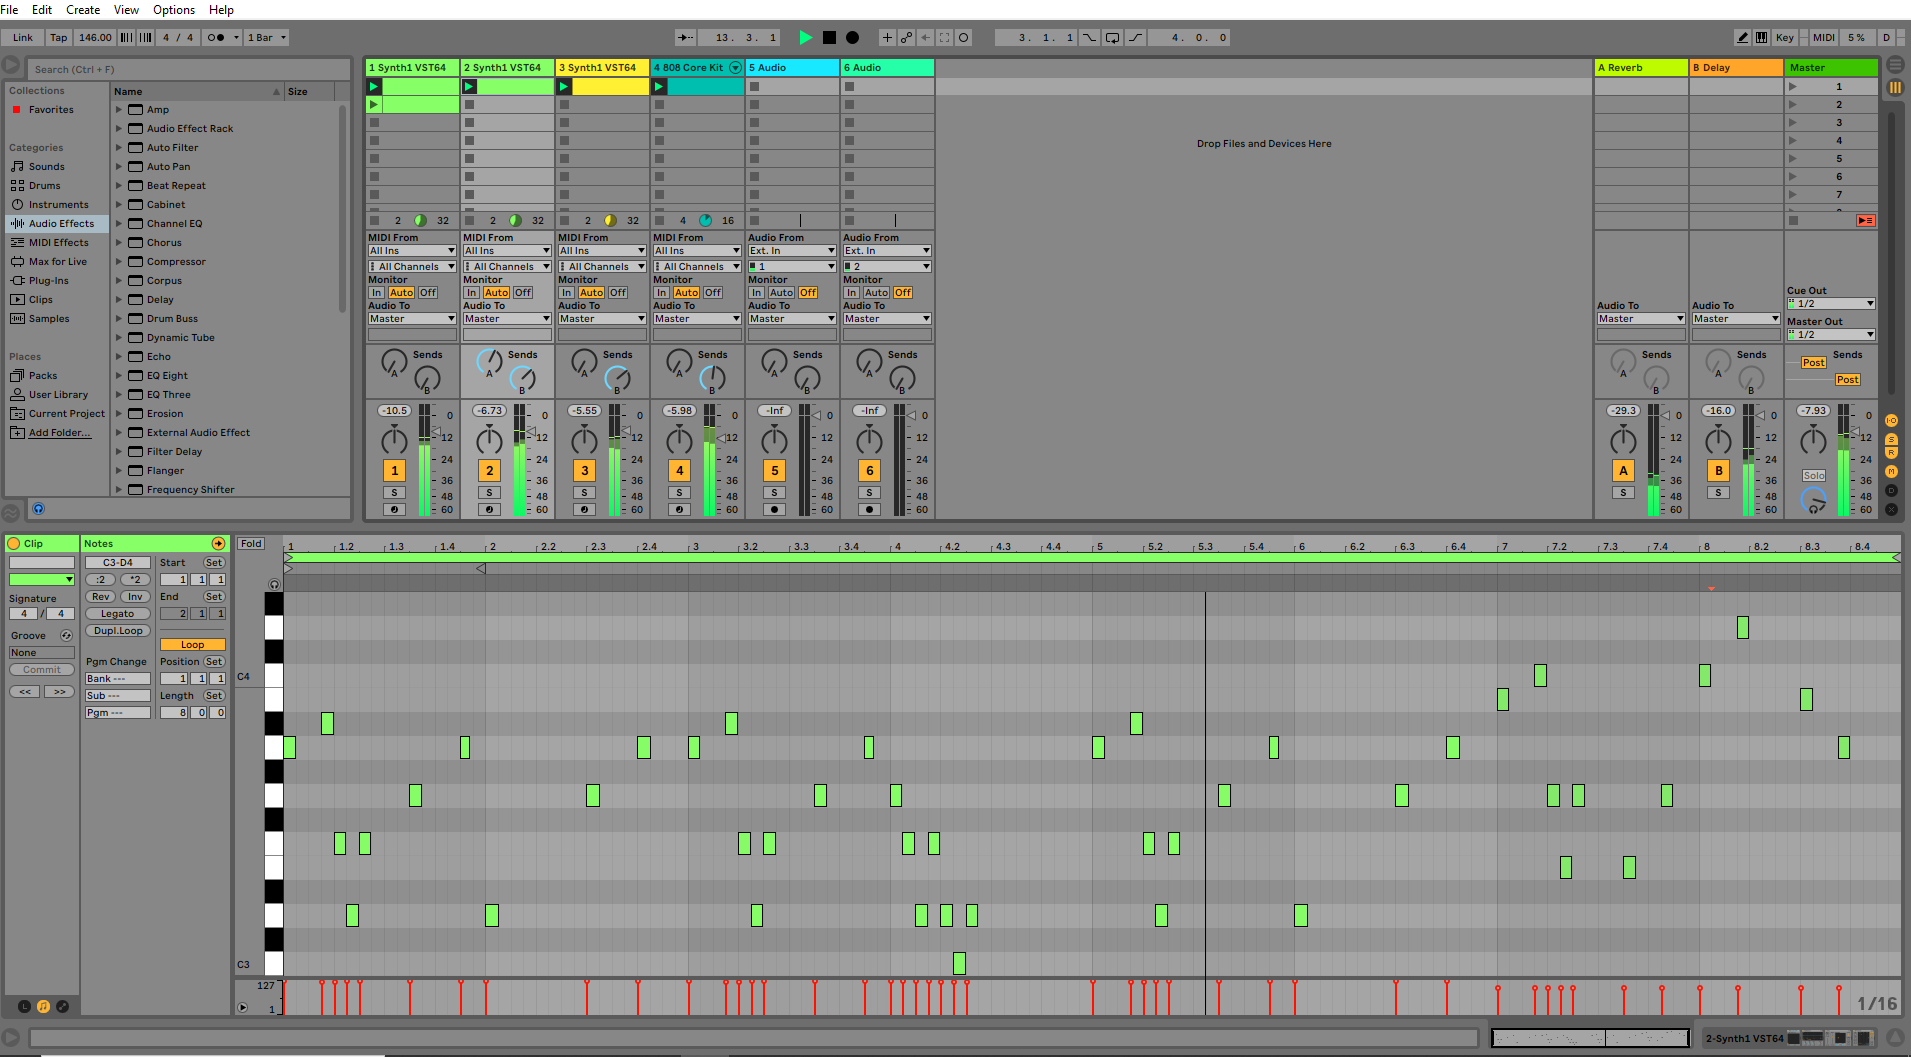Open the Options menu
The image size is (1911, 1057).
pos(174,10)
